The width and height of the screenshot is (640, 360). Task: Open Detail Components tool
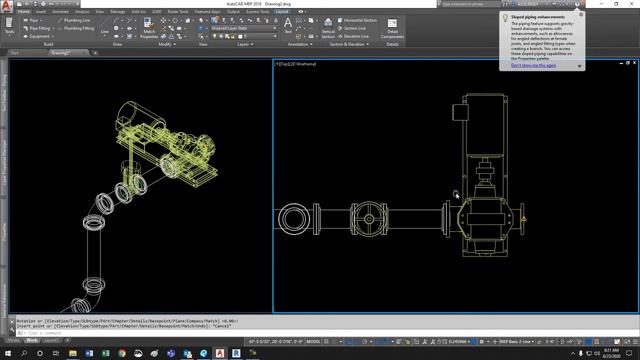(x=392, y=28)
